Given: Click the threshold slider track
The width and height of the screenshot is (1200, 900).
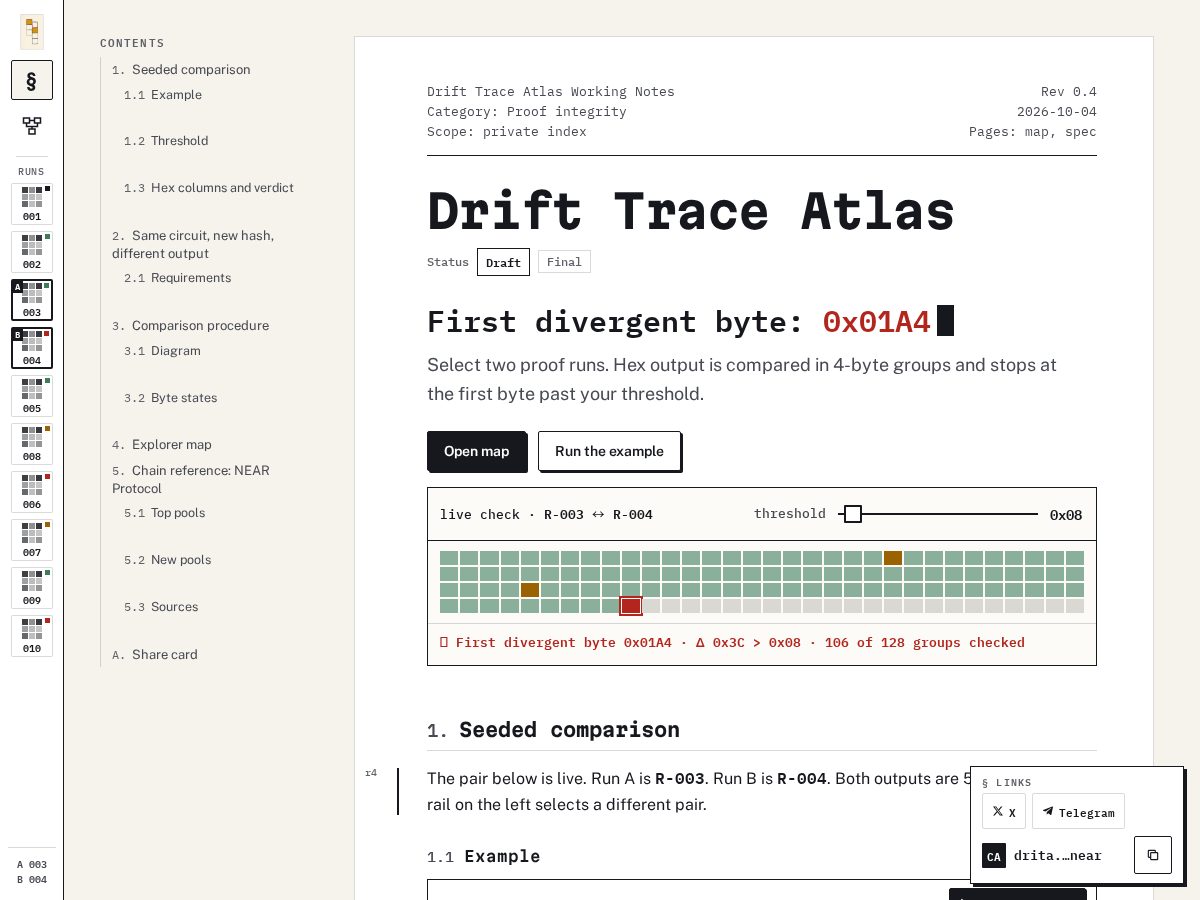Looking at the screenshot, I should pos(938,514).
